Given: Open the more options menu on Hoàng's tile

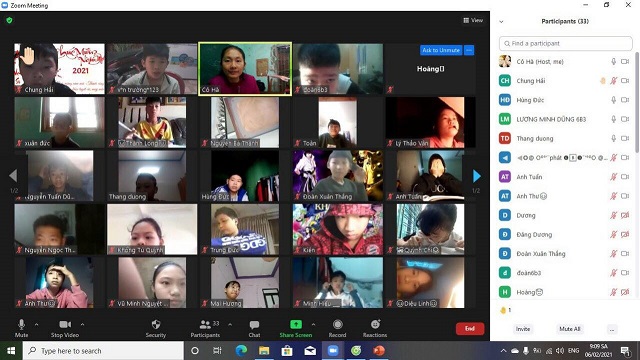Looking at the screenshot, I should pos(469,50).
